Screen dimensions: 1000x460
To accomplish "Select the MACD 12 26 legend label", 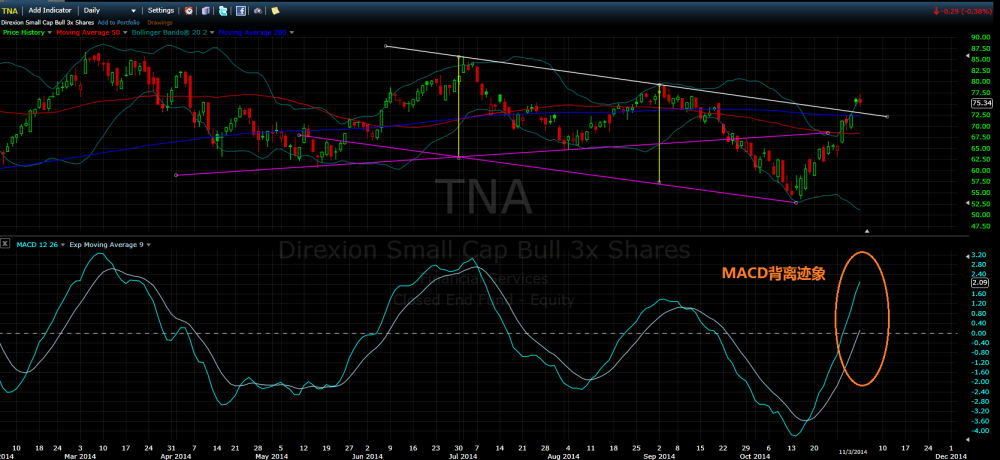I will point(37,245).
